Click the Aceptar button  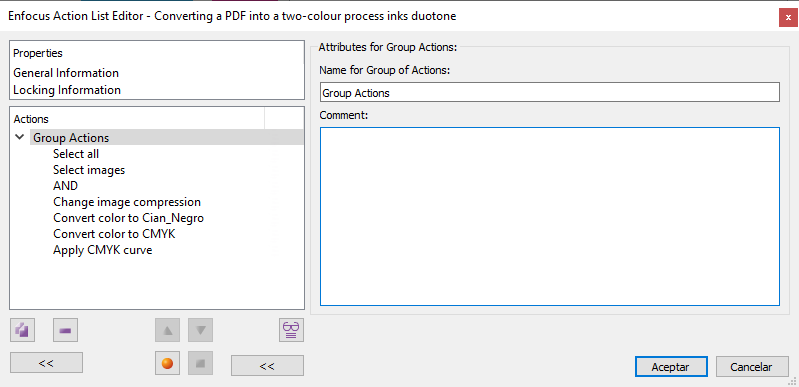(x=671, y=367)
